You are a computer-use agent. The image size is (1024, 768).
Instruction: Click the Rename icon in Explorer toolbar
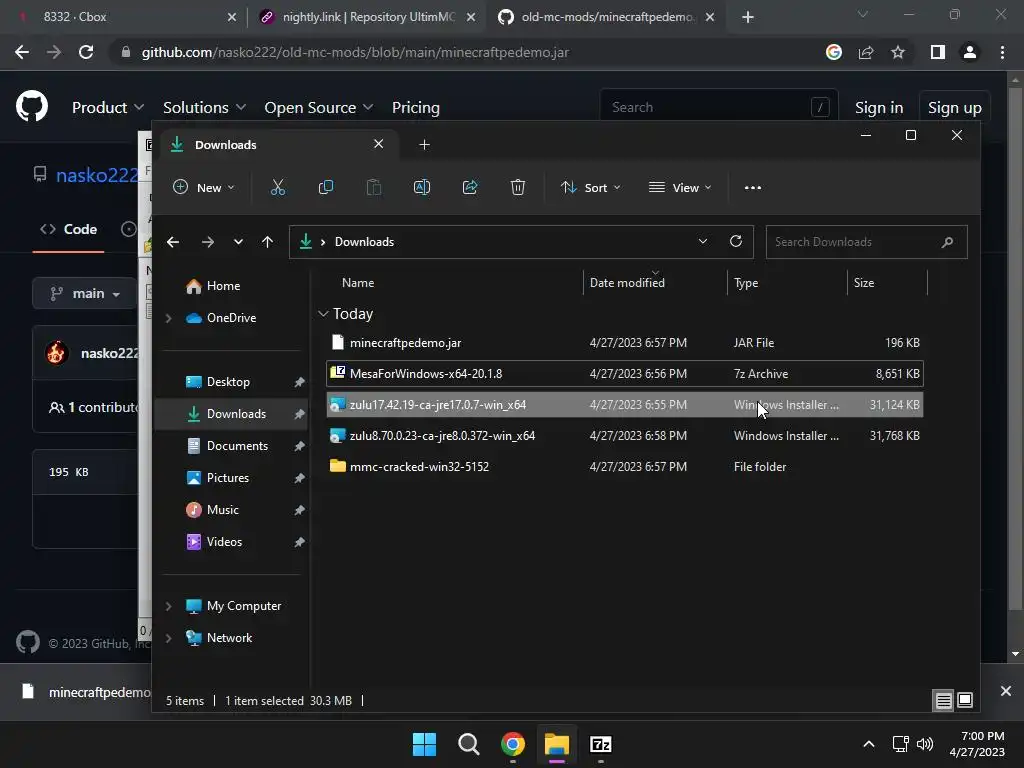point(422,187)
